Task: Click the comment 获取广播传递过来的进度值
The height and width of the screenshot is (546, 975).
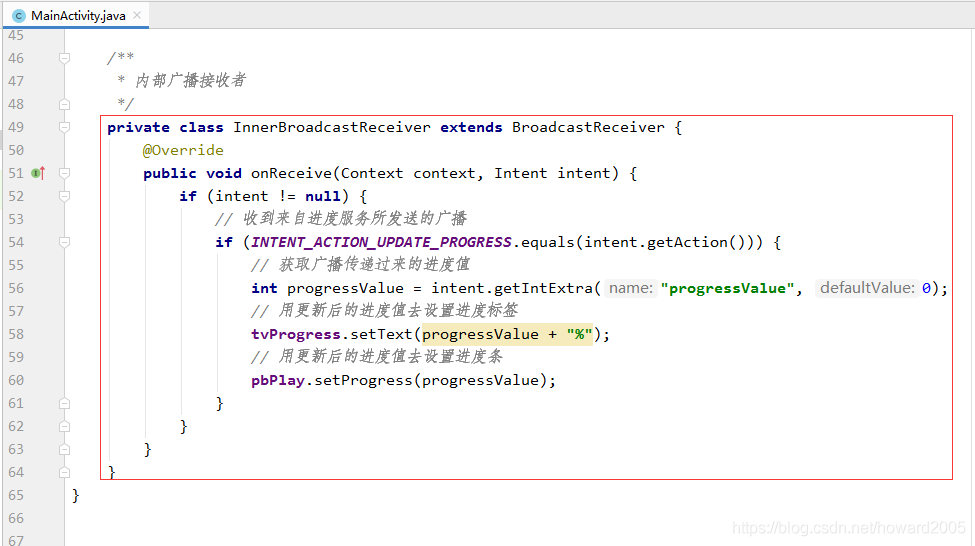Action: 374,265
